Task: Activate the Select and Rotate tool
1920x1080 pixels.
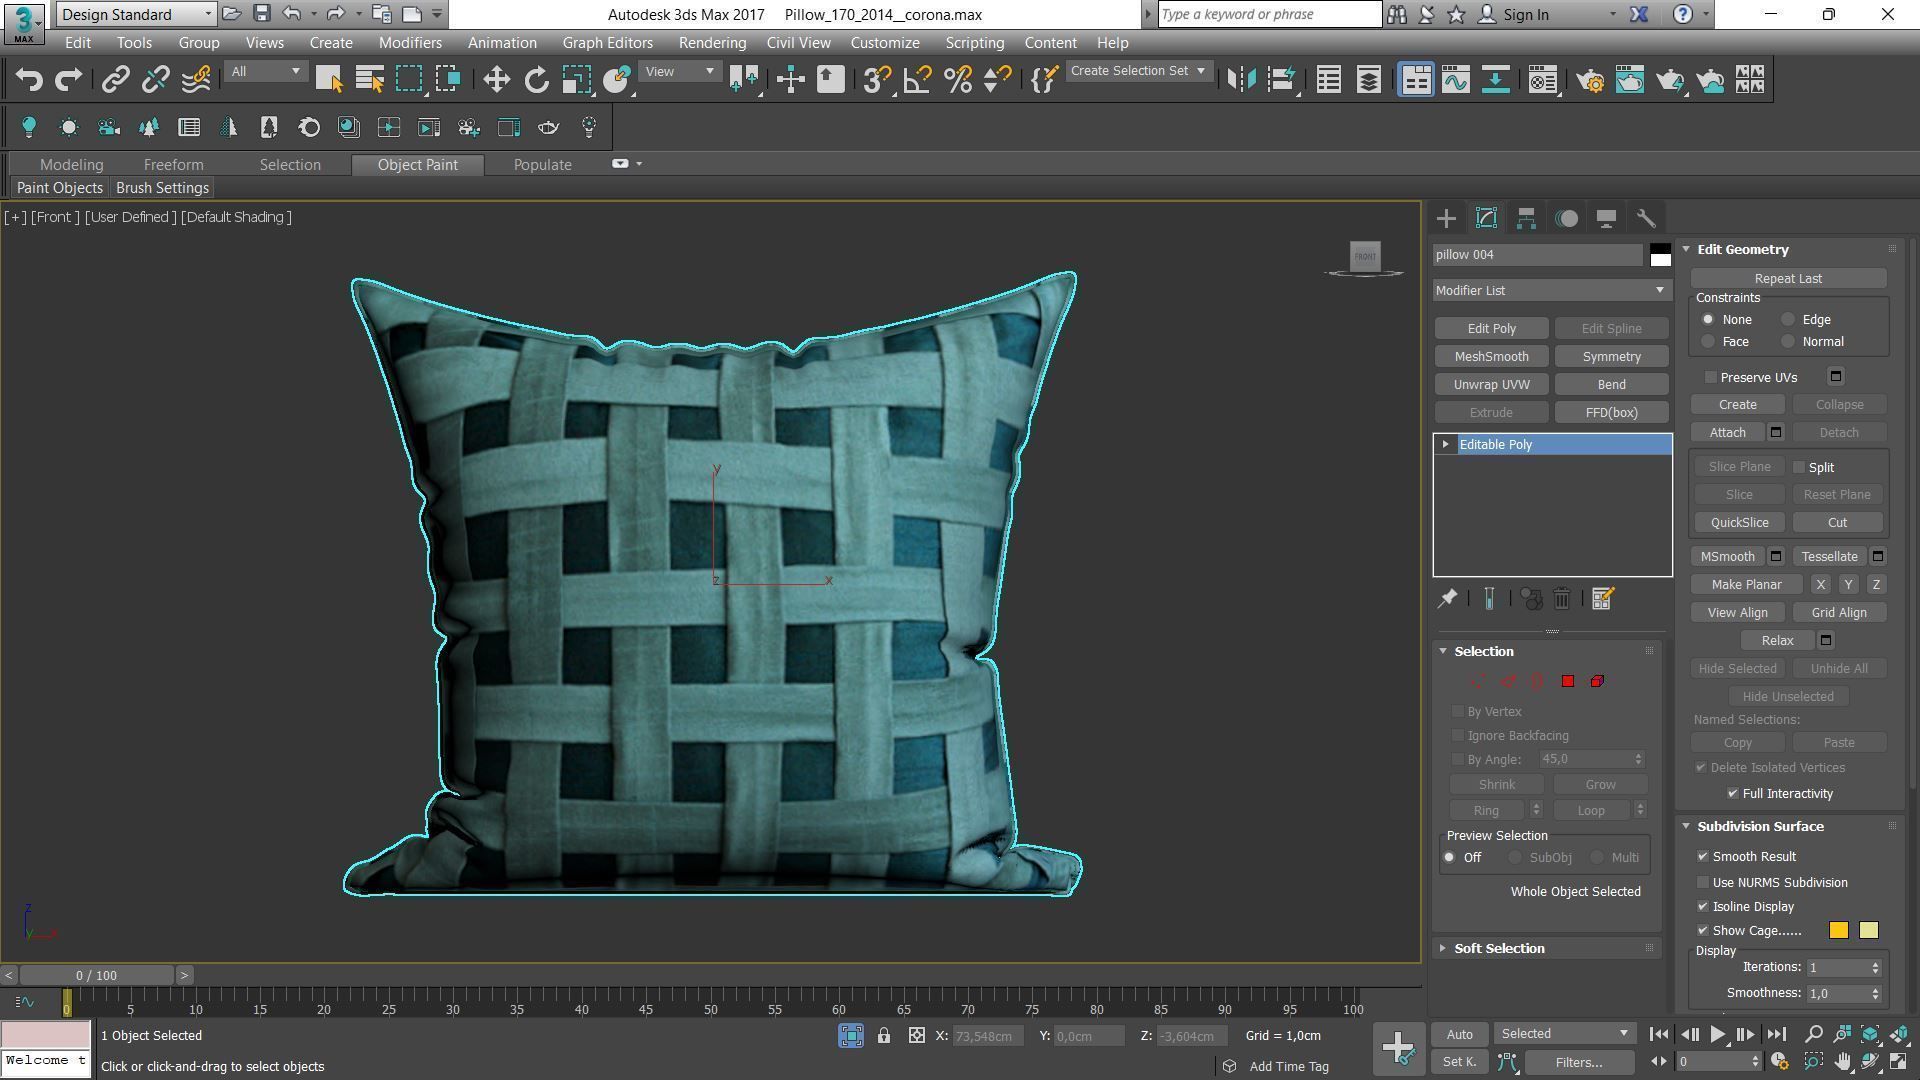Action: point(536,80)
